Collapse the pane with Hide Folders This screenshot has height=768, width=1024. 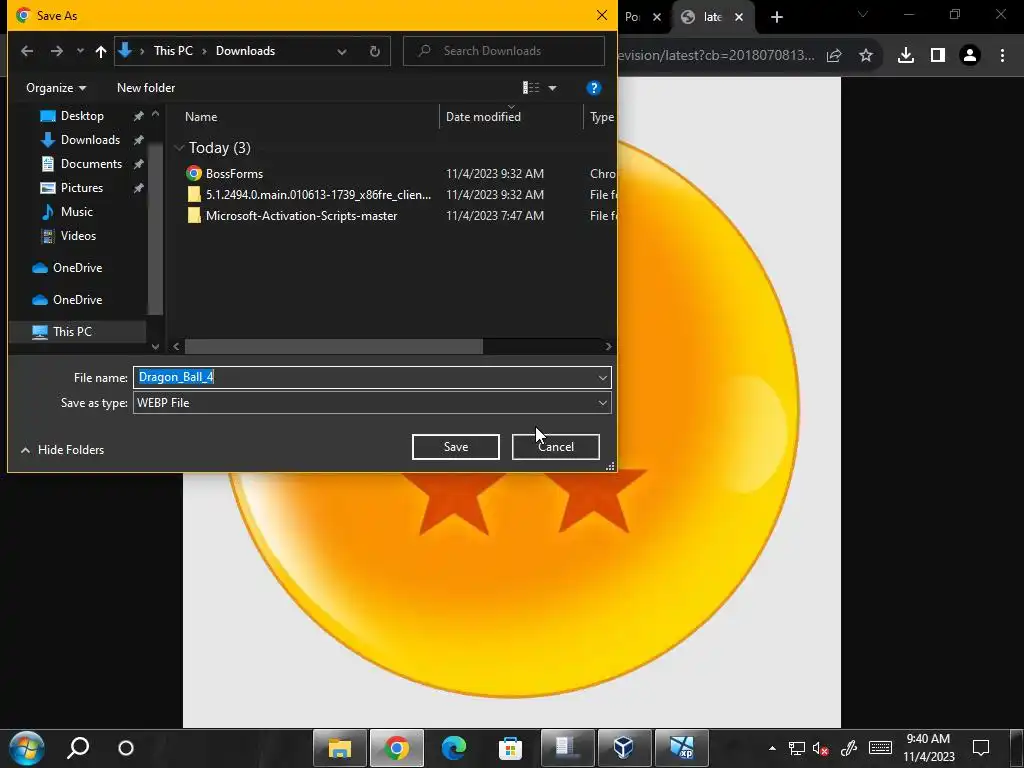pyautogui.click(x=63, y=450)
